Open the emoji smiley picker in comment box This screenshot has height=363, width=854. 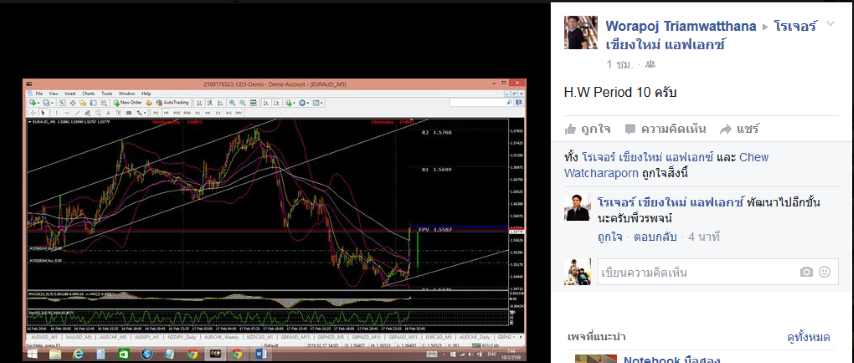[825, 271]
